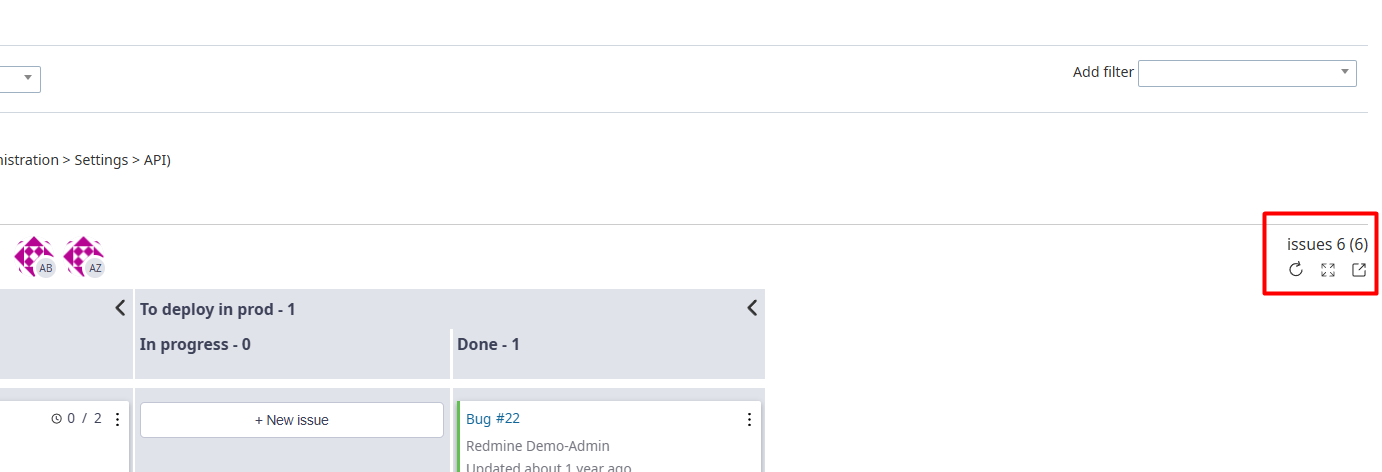Filter board by the AZ user avatar
The image size is (1382, 472).
(84, 256)
